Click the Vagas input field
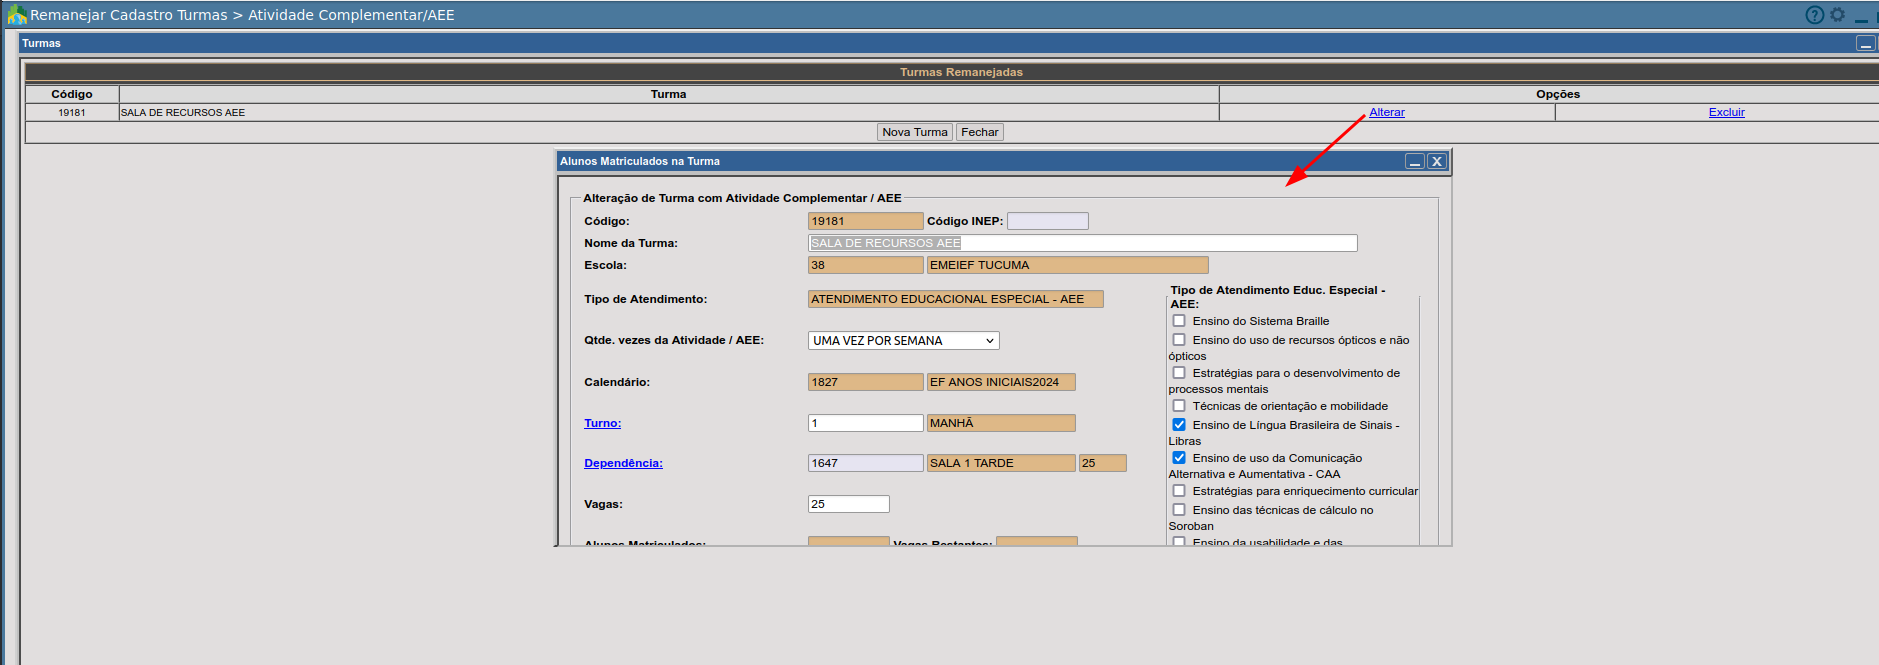The image size is (1879, 665). (x=848, y=504)
